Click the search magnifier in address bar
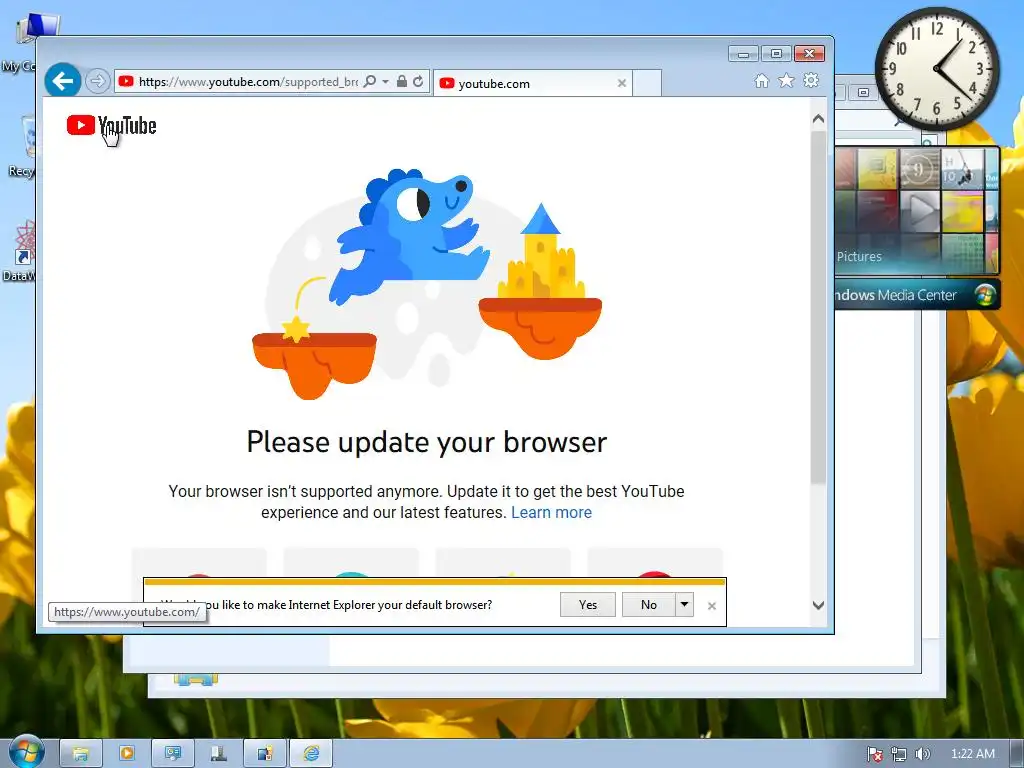Image resolution: width=1024 pixels, height=768 pixels. pos(370,82)
